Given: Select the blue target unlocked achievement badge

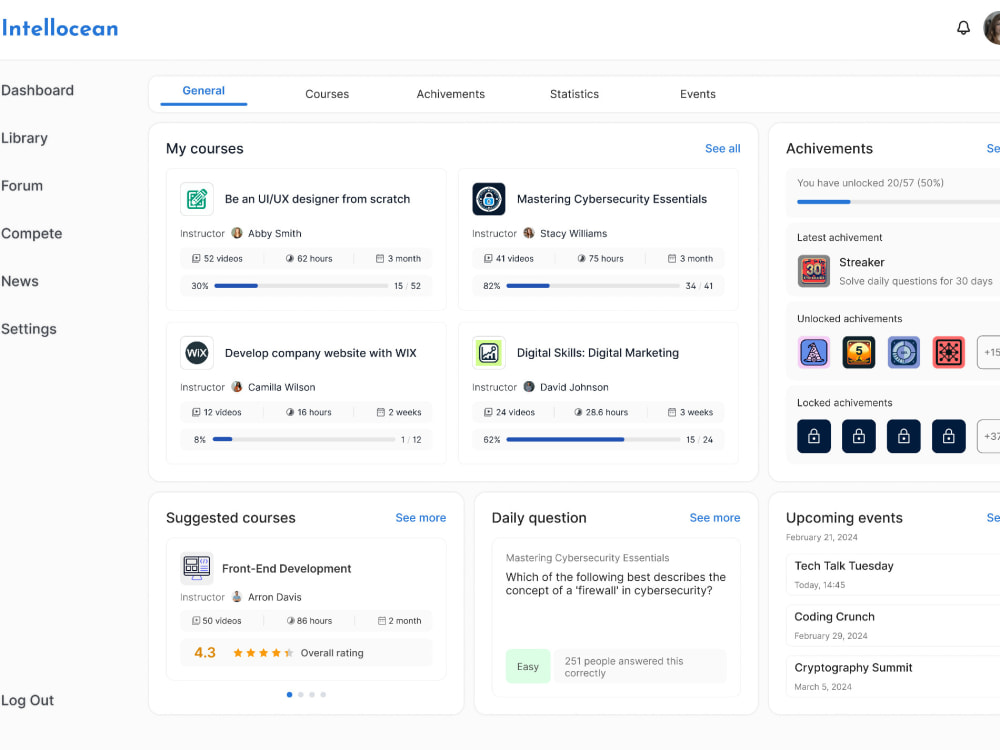Looking at the screenshot, I should tap(904, 352).
